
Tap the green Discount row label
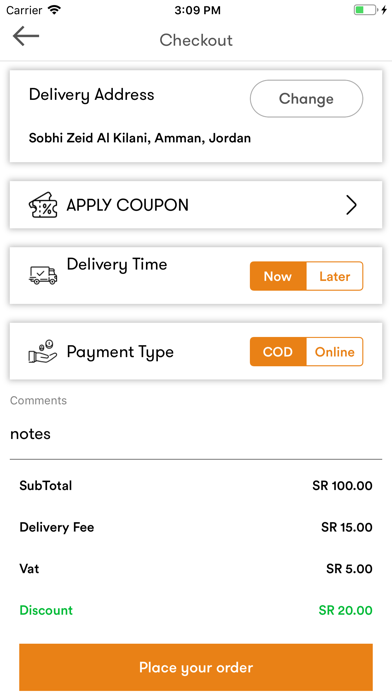[x=46, y=610]
